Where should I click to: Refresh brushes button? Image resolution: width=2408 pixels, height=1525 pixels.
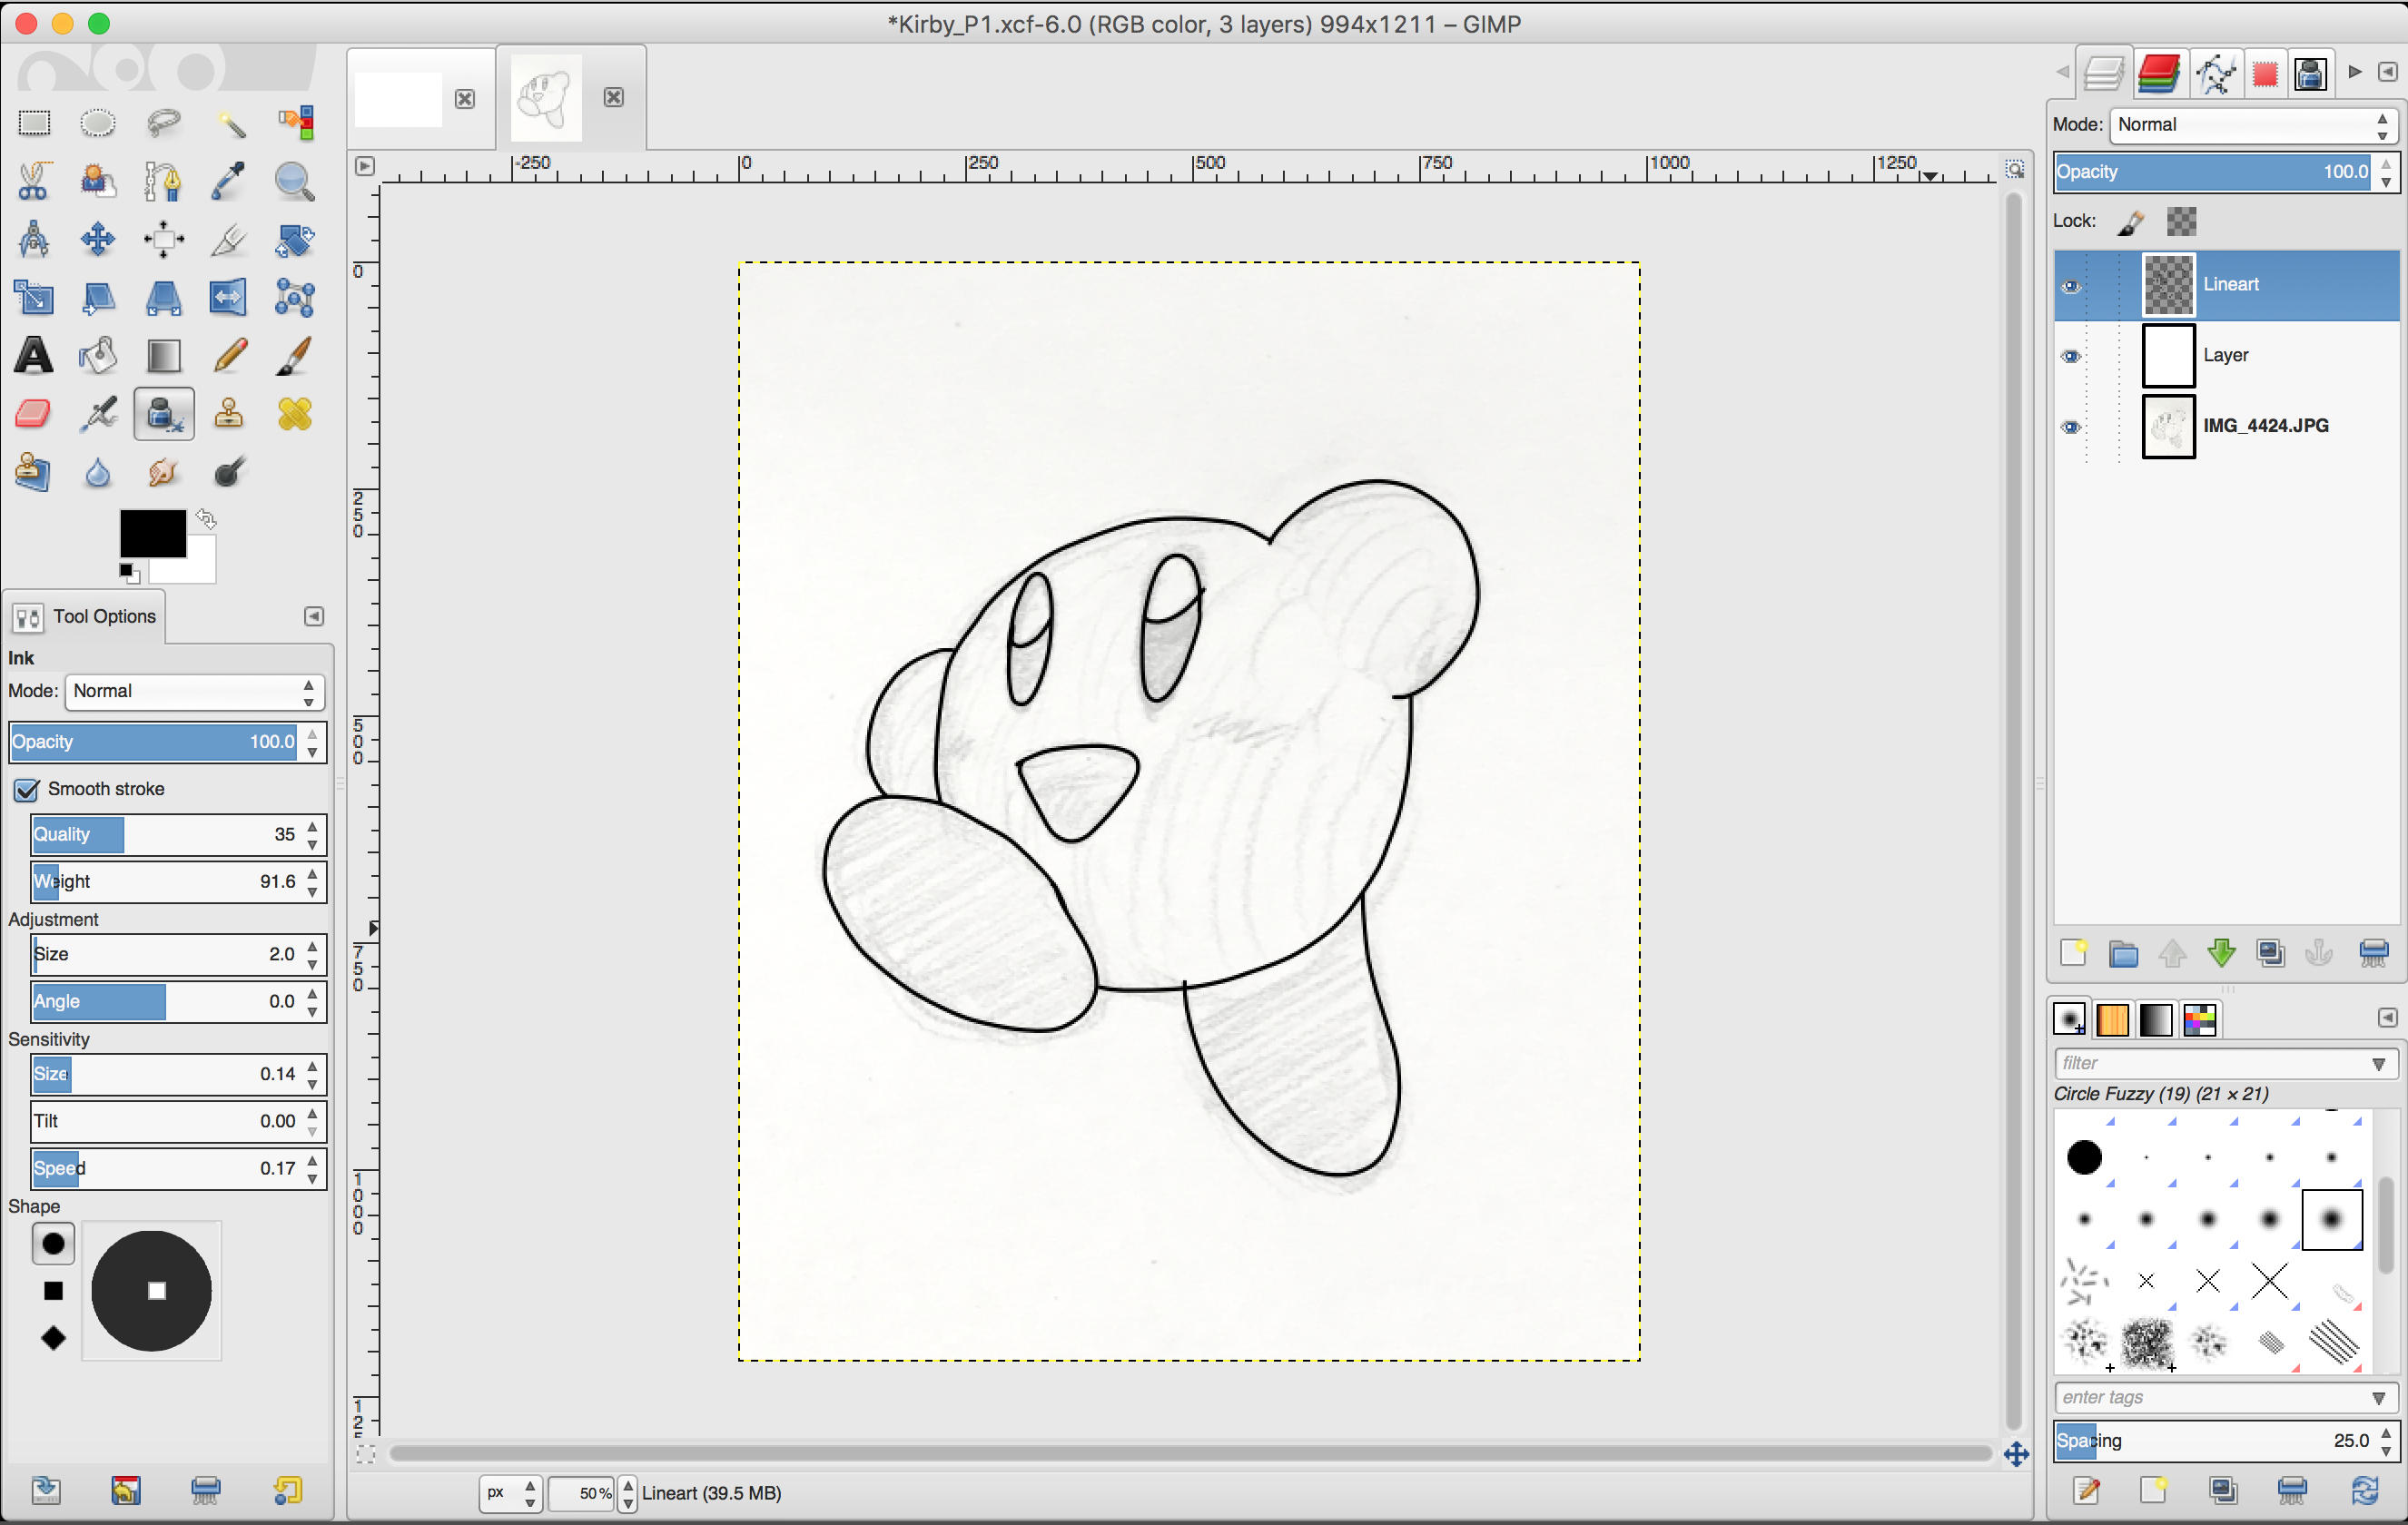coord(2365,1490)
